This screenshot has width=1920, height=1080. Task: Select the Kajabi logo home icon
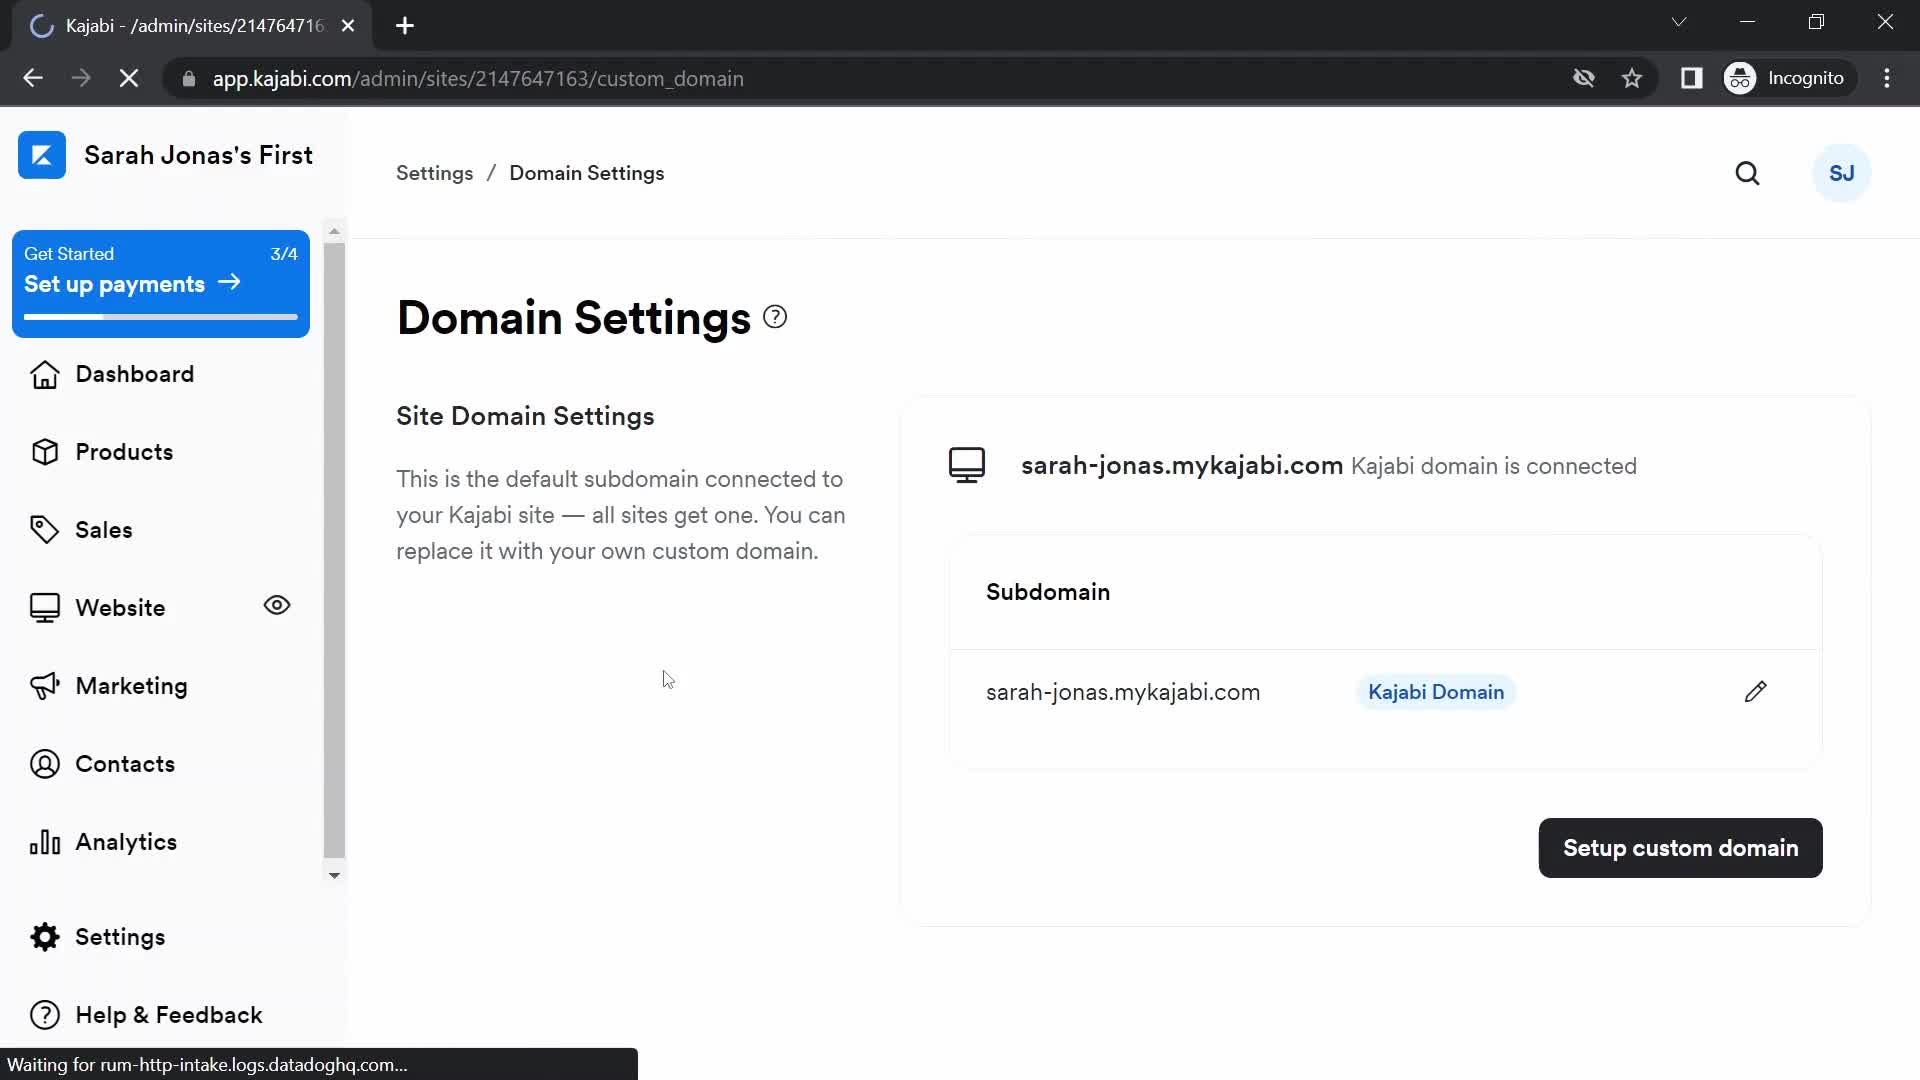[x=41, y=154]
